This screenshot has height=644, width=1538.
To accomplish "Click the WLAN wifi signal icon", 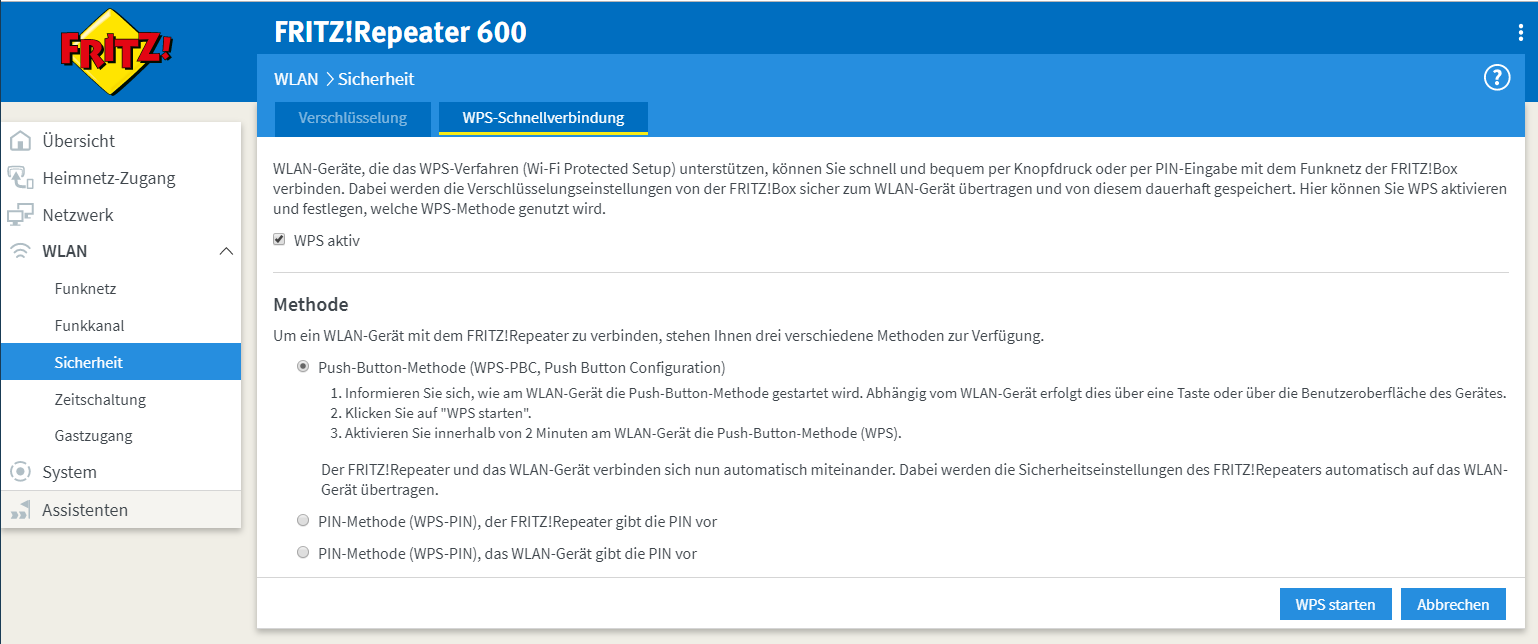I will pyautogui.click(x=20, y=251).
